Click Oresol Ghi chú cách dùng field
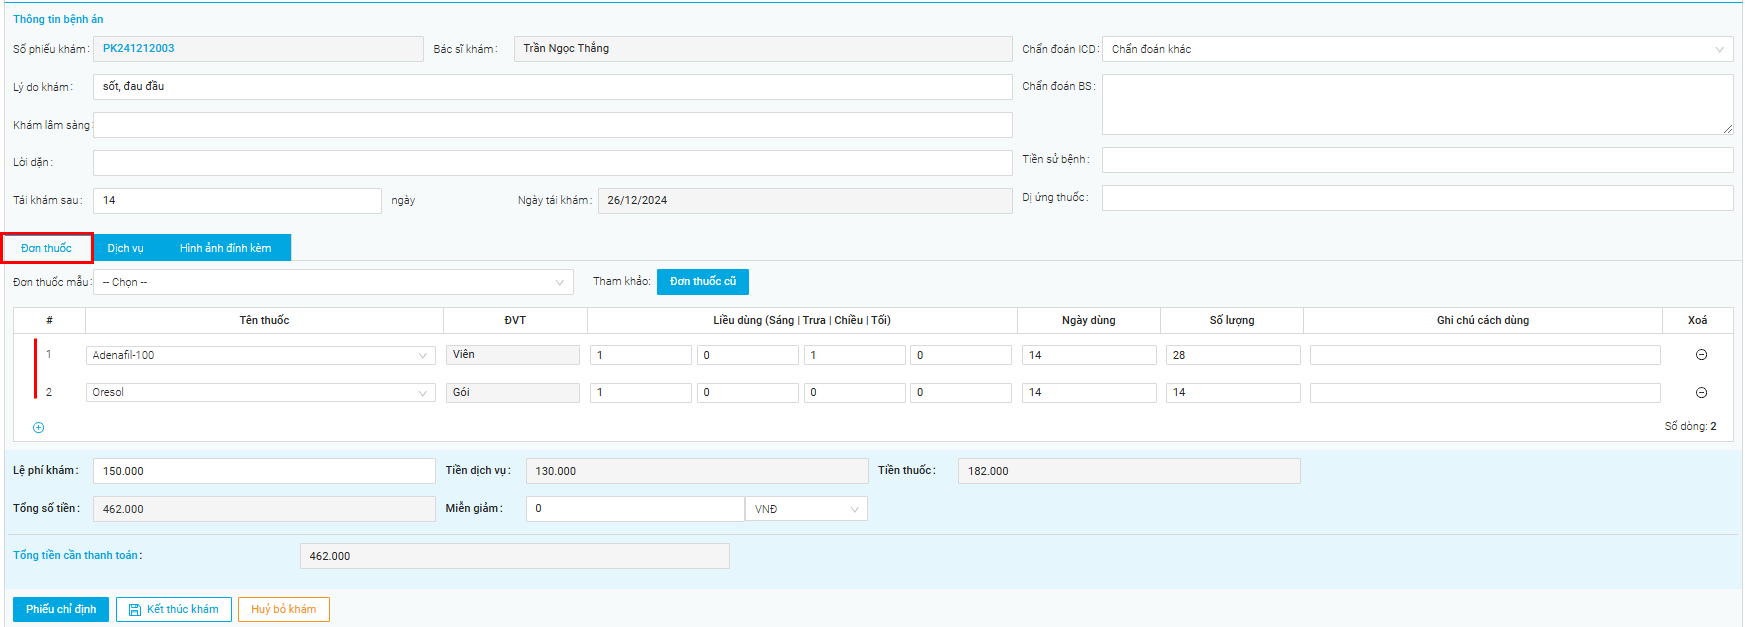This screenshot has height=627, width=1745. tap(1485, 393)
